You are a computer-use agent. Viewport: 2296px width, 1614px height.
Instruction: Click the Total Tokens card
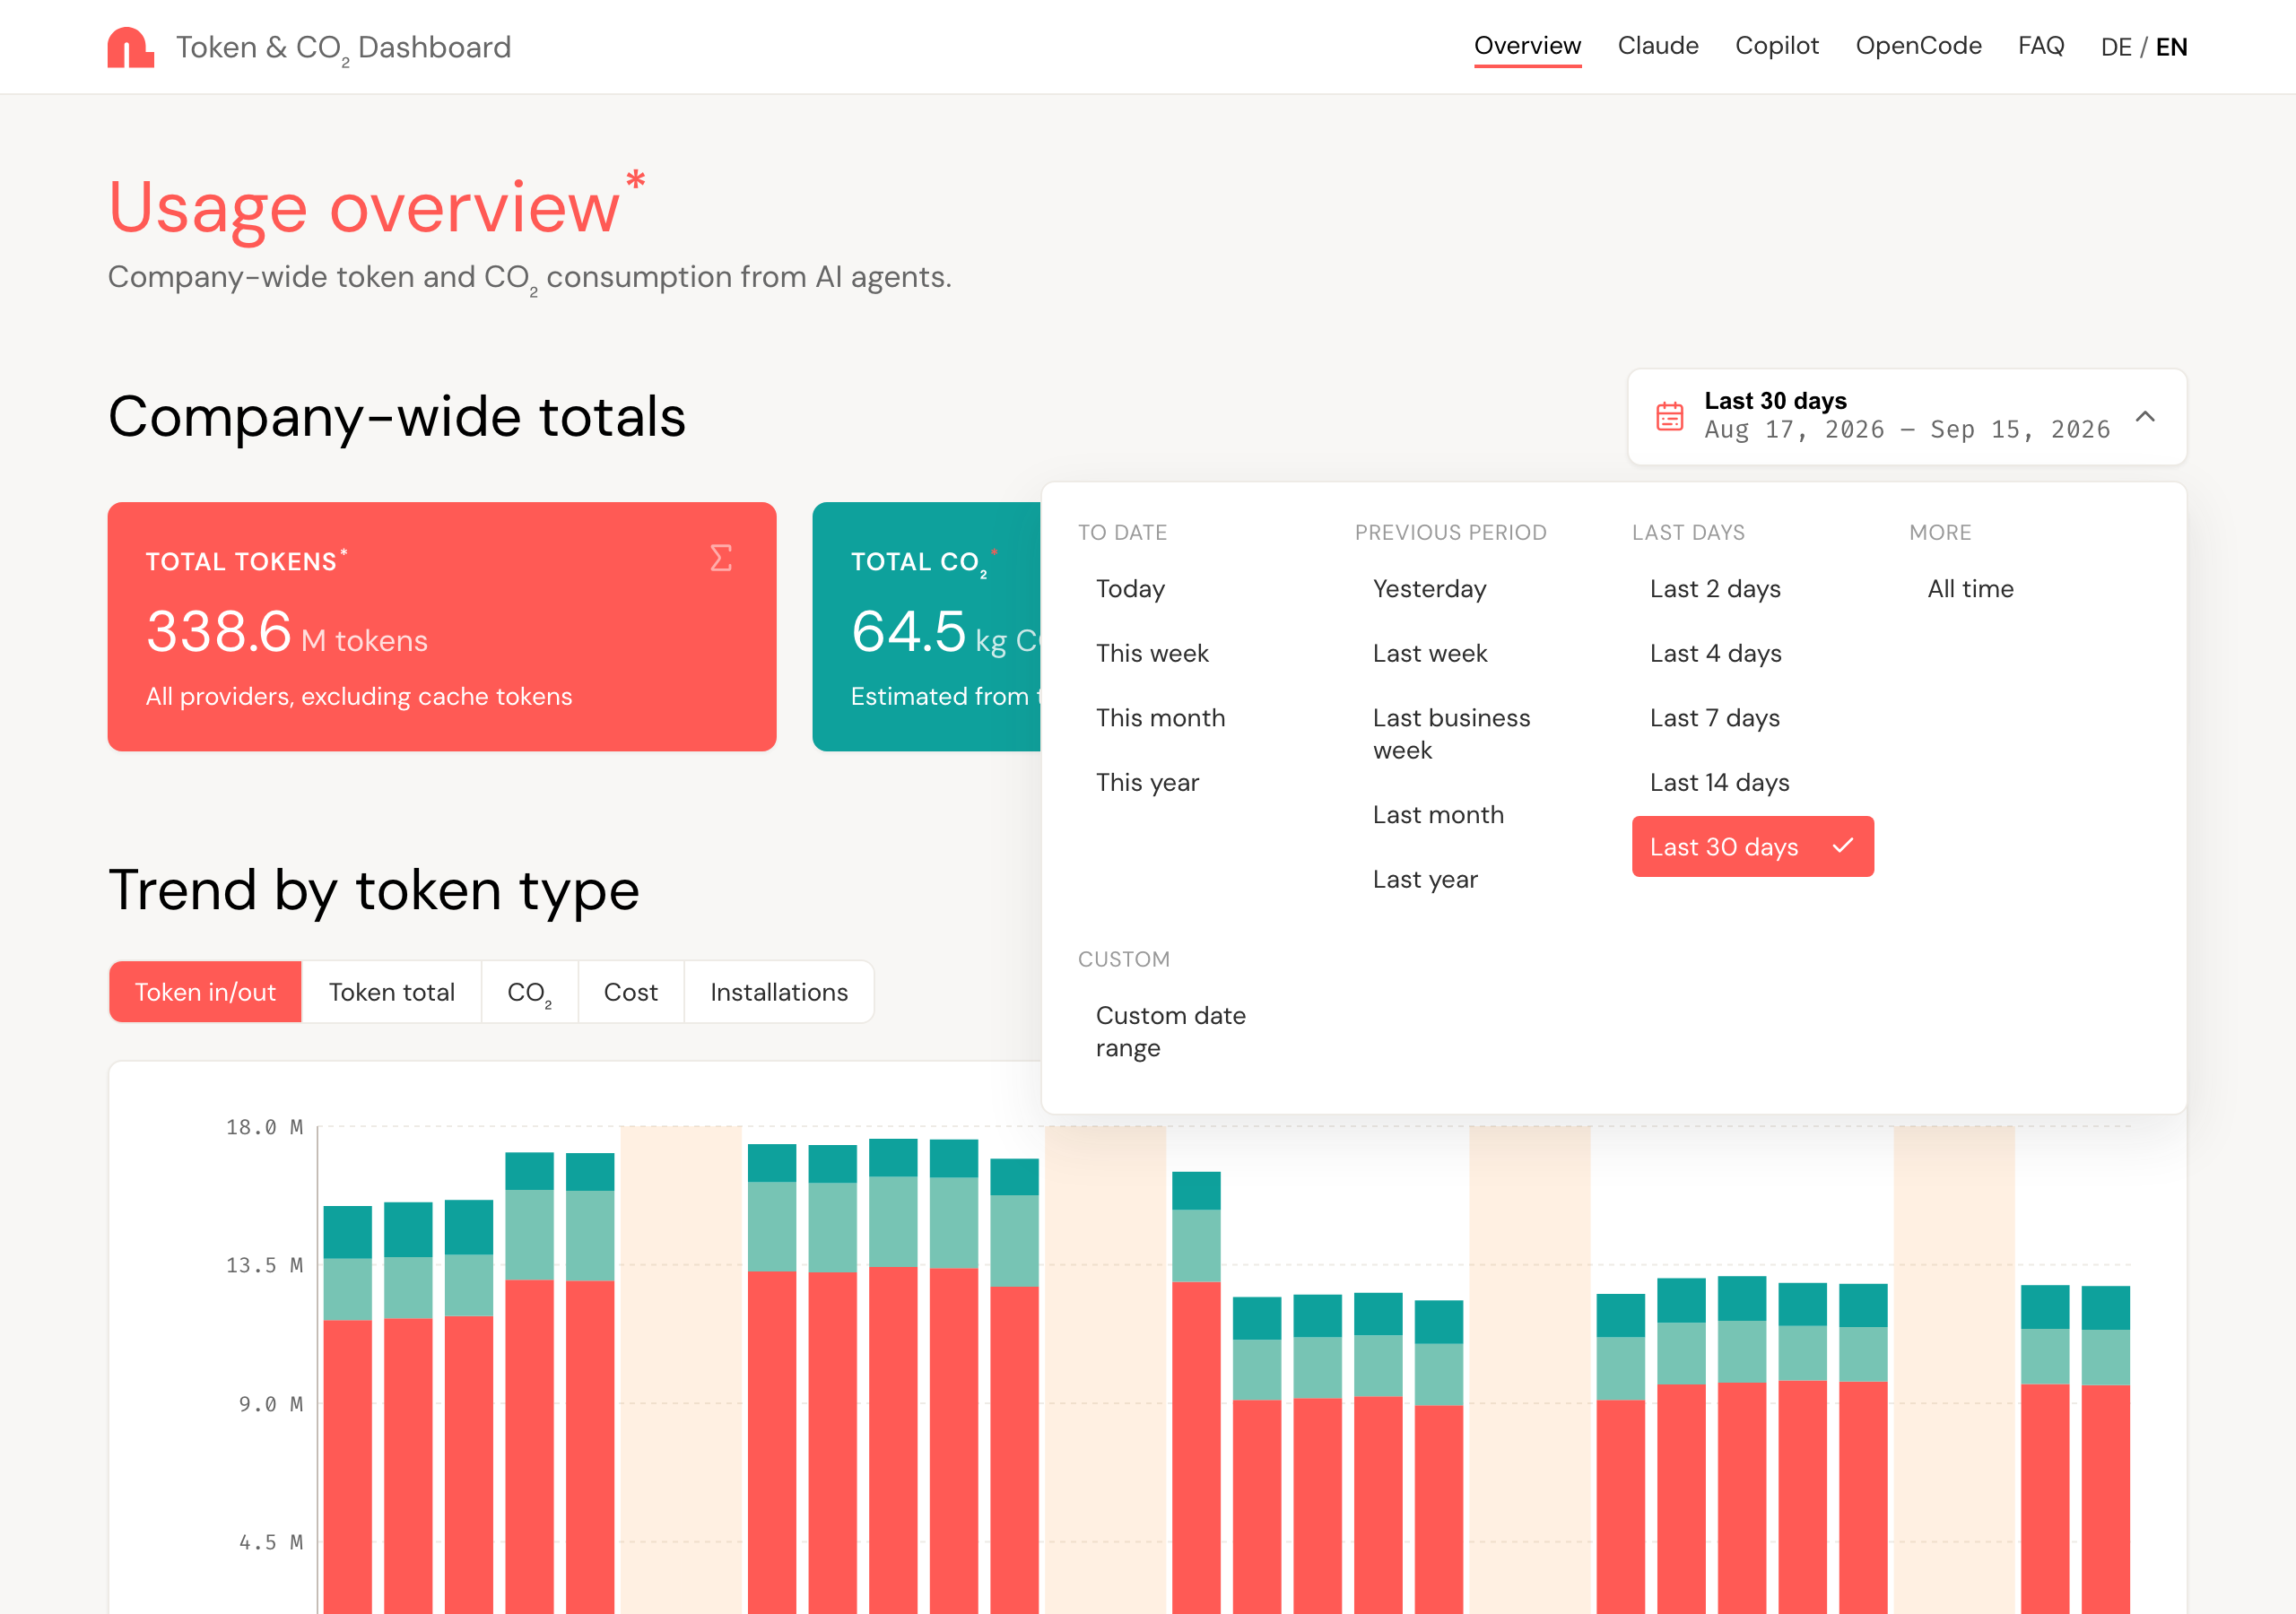coord(442,627)
